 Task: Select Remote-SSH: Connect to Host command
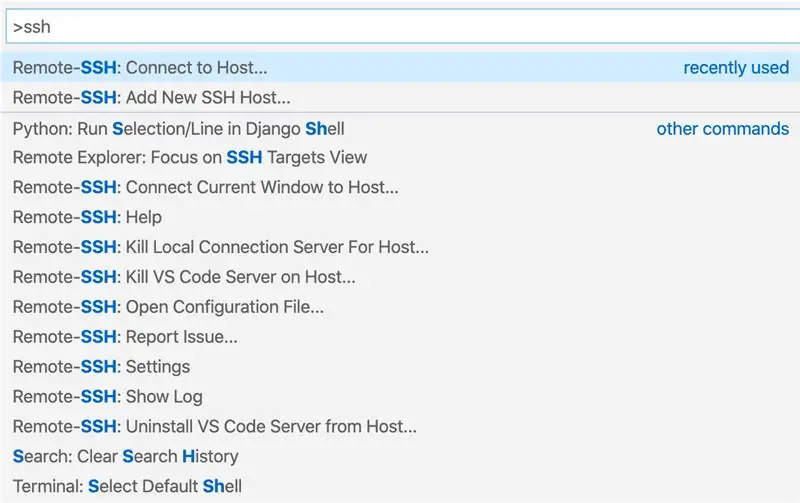[400, 67]
